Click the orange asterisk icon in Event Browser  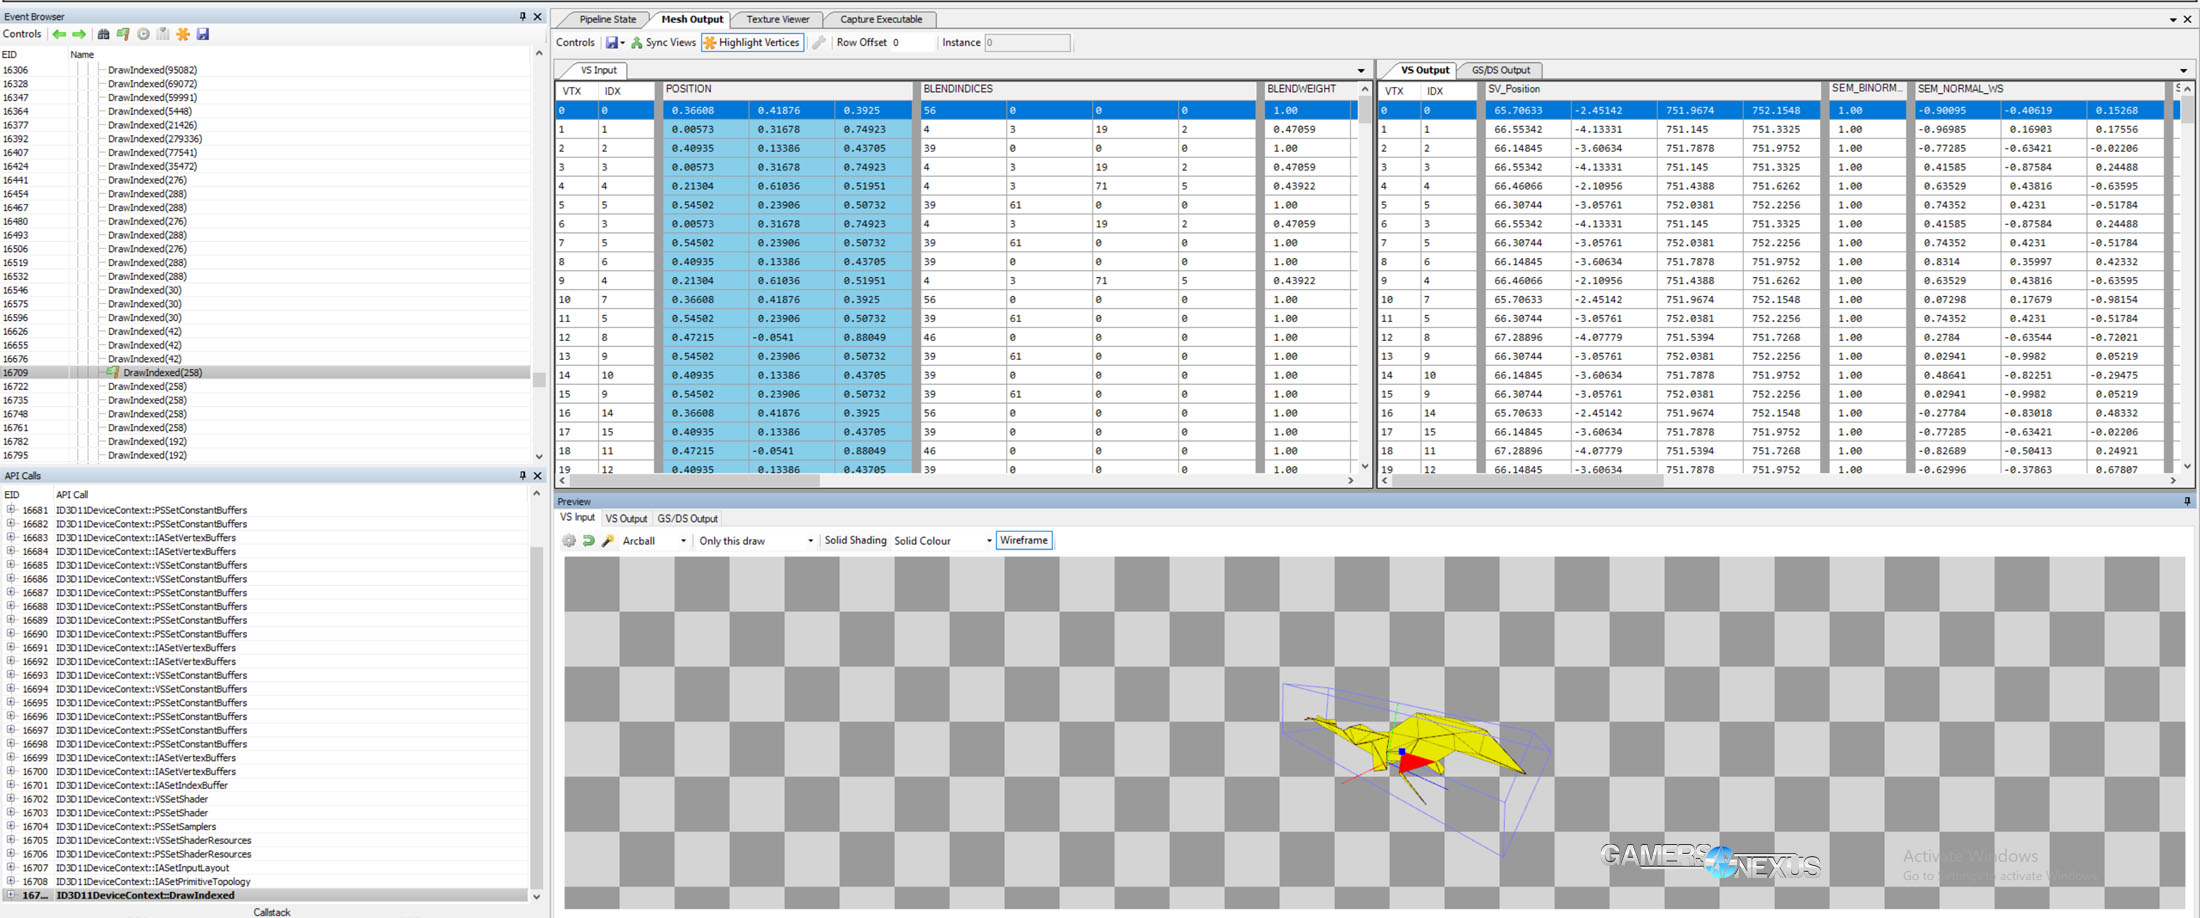(x=183, y=34)
